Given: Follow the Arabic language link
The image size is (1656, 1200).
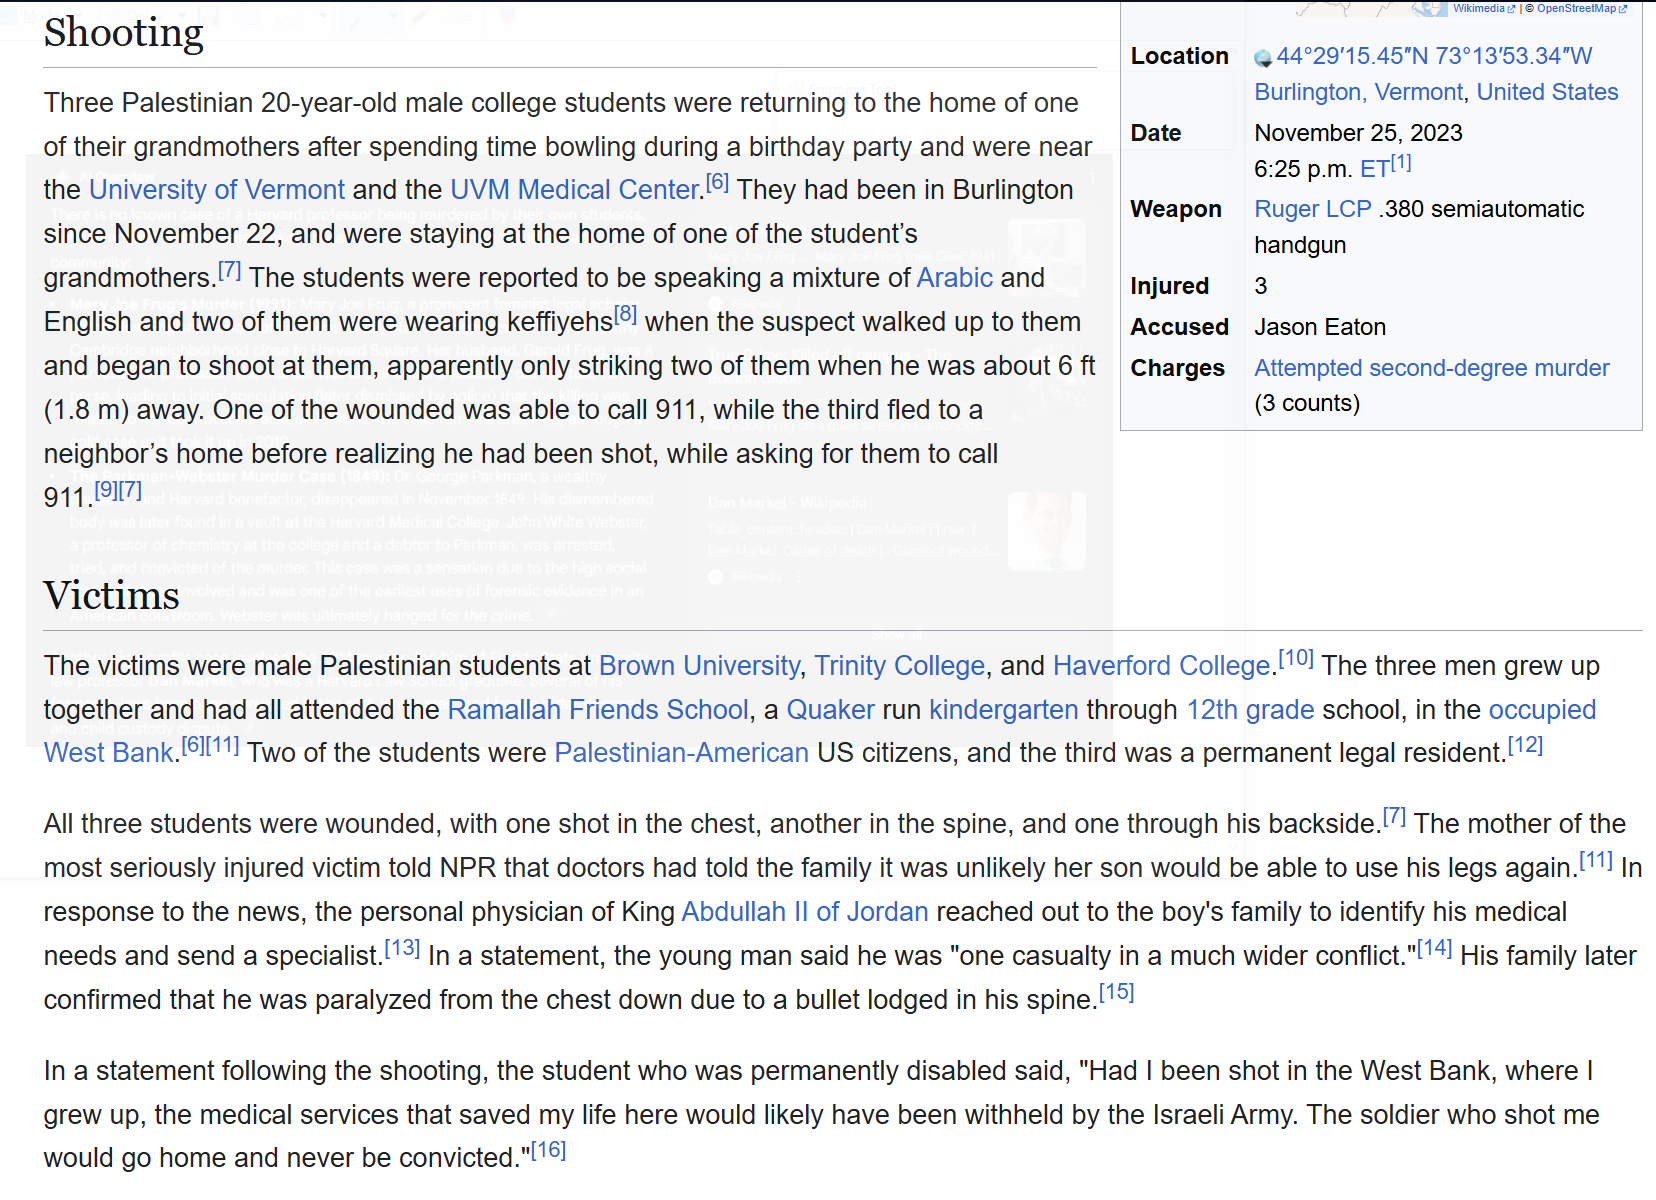Looking at the screenshot, I should [x=955, y=278].
